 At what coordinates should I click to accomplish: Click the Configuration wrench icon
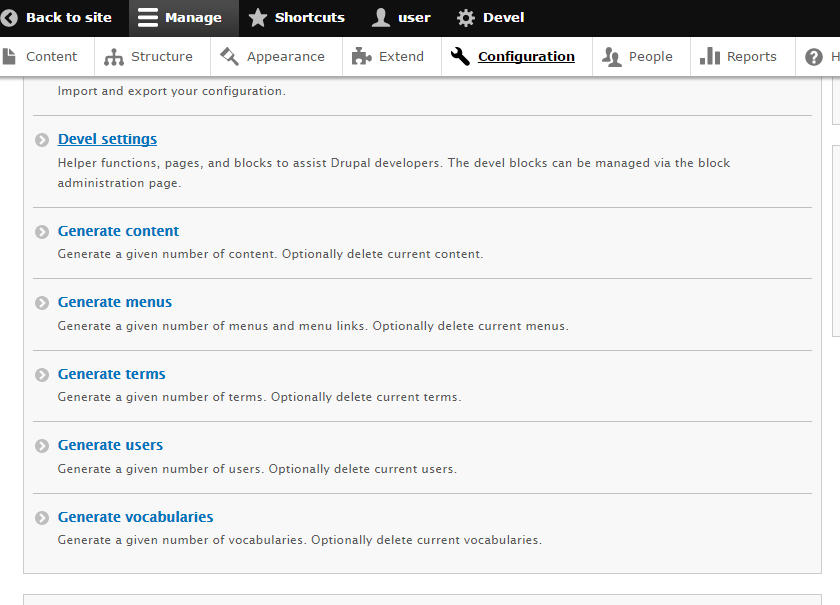click(x=460, y=56)
